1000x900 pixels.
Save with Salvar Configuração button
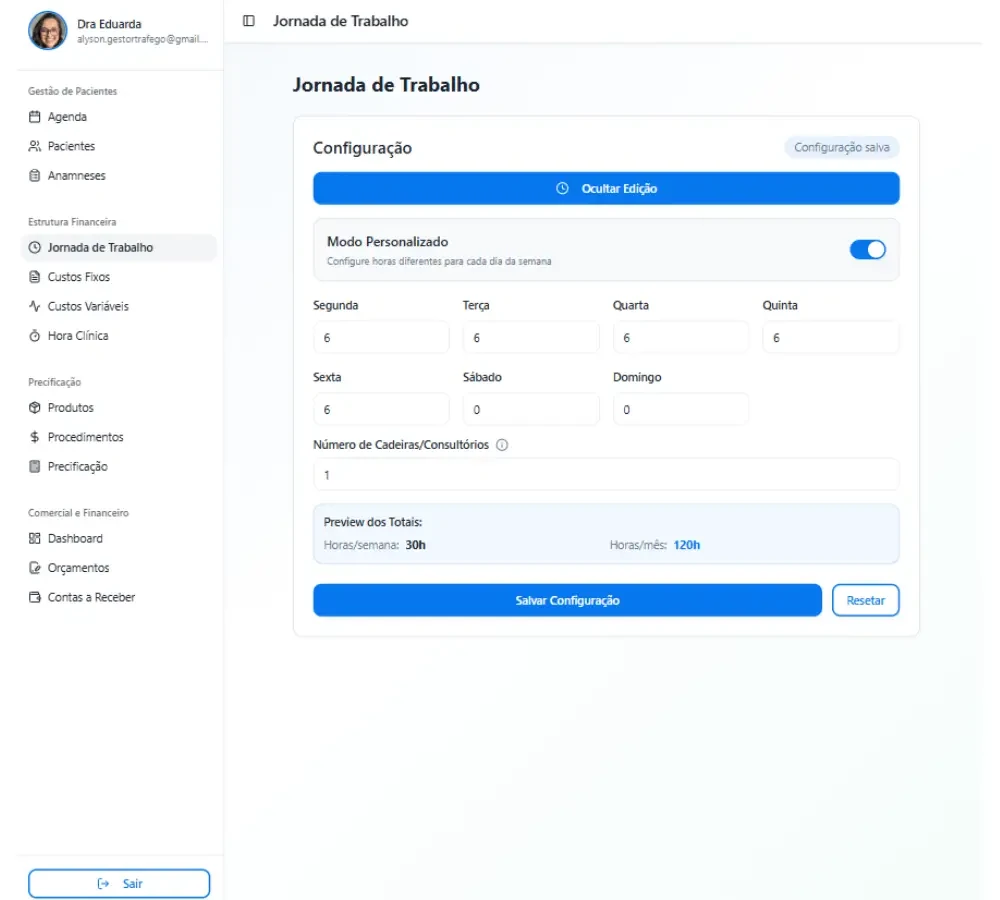pyautogui.click(x=567, y=600)
